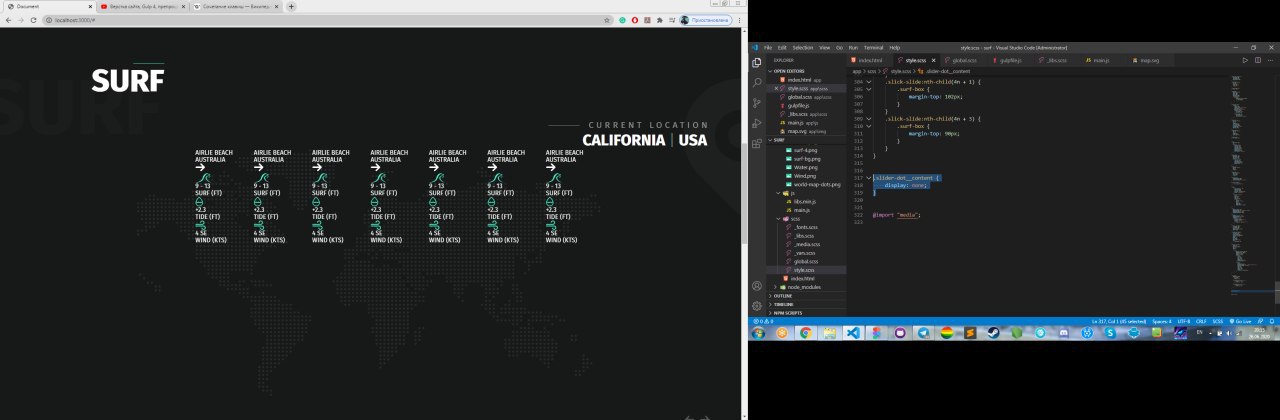The image size is (1280, 420).
Task: Open the Run and Debug view
Action: click(x=757, y=123)
